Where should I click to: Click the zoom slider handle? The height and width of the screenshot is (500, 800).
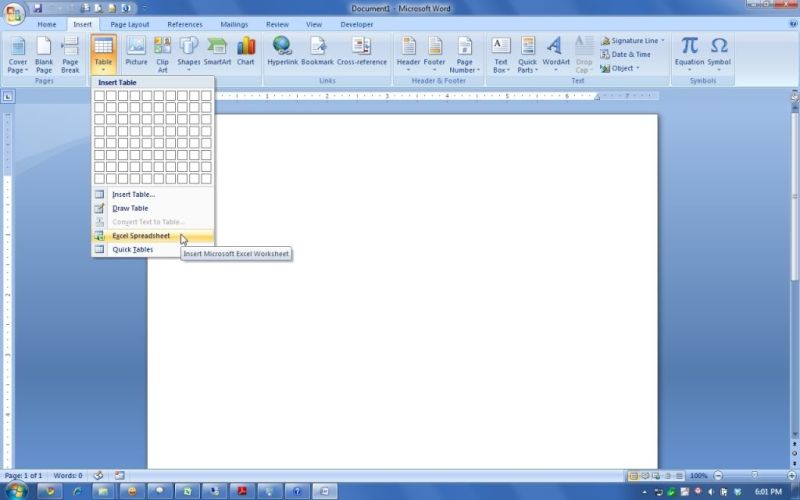(755, 476)
